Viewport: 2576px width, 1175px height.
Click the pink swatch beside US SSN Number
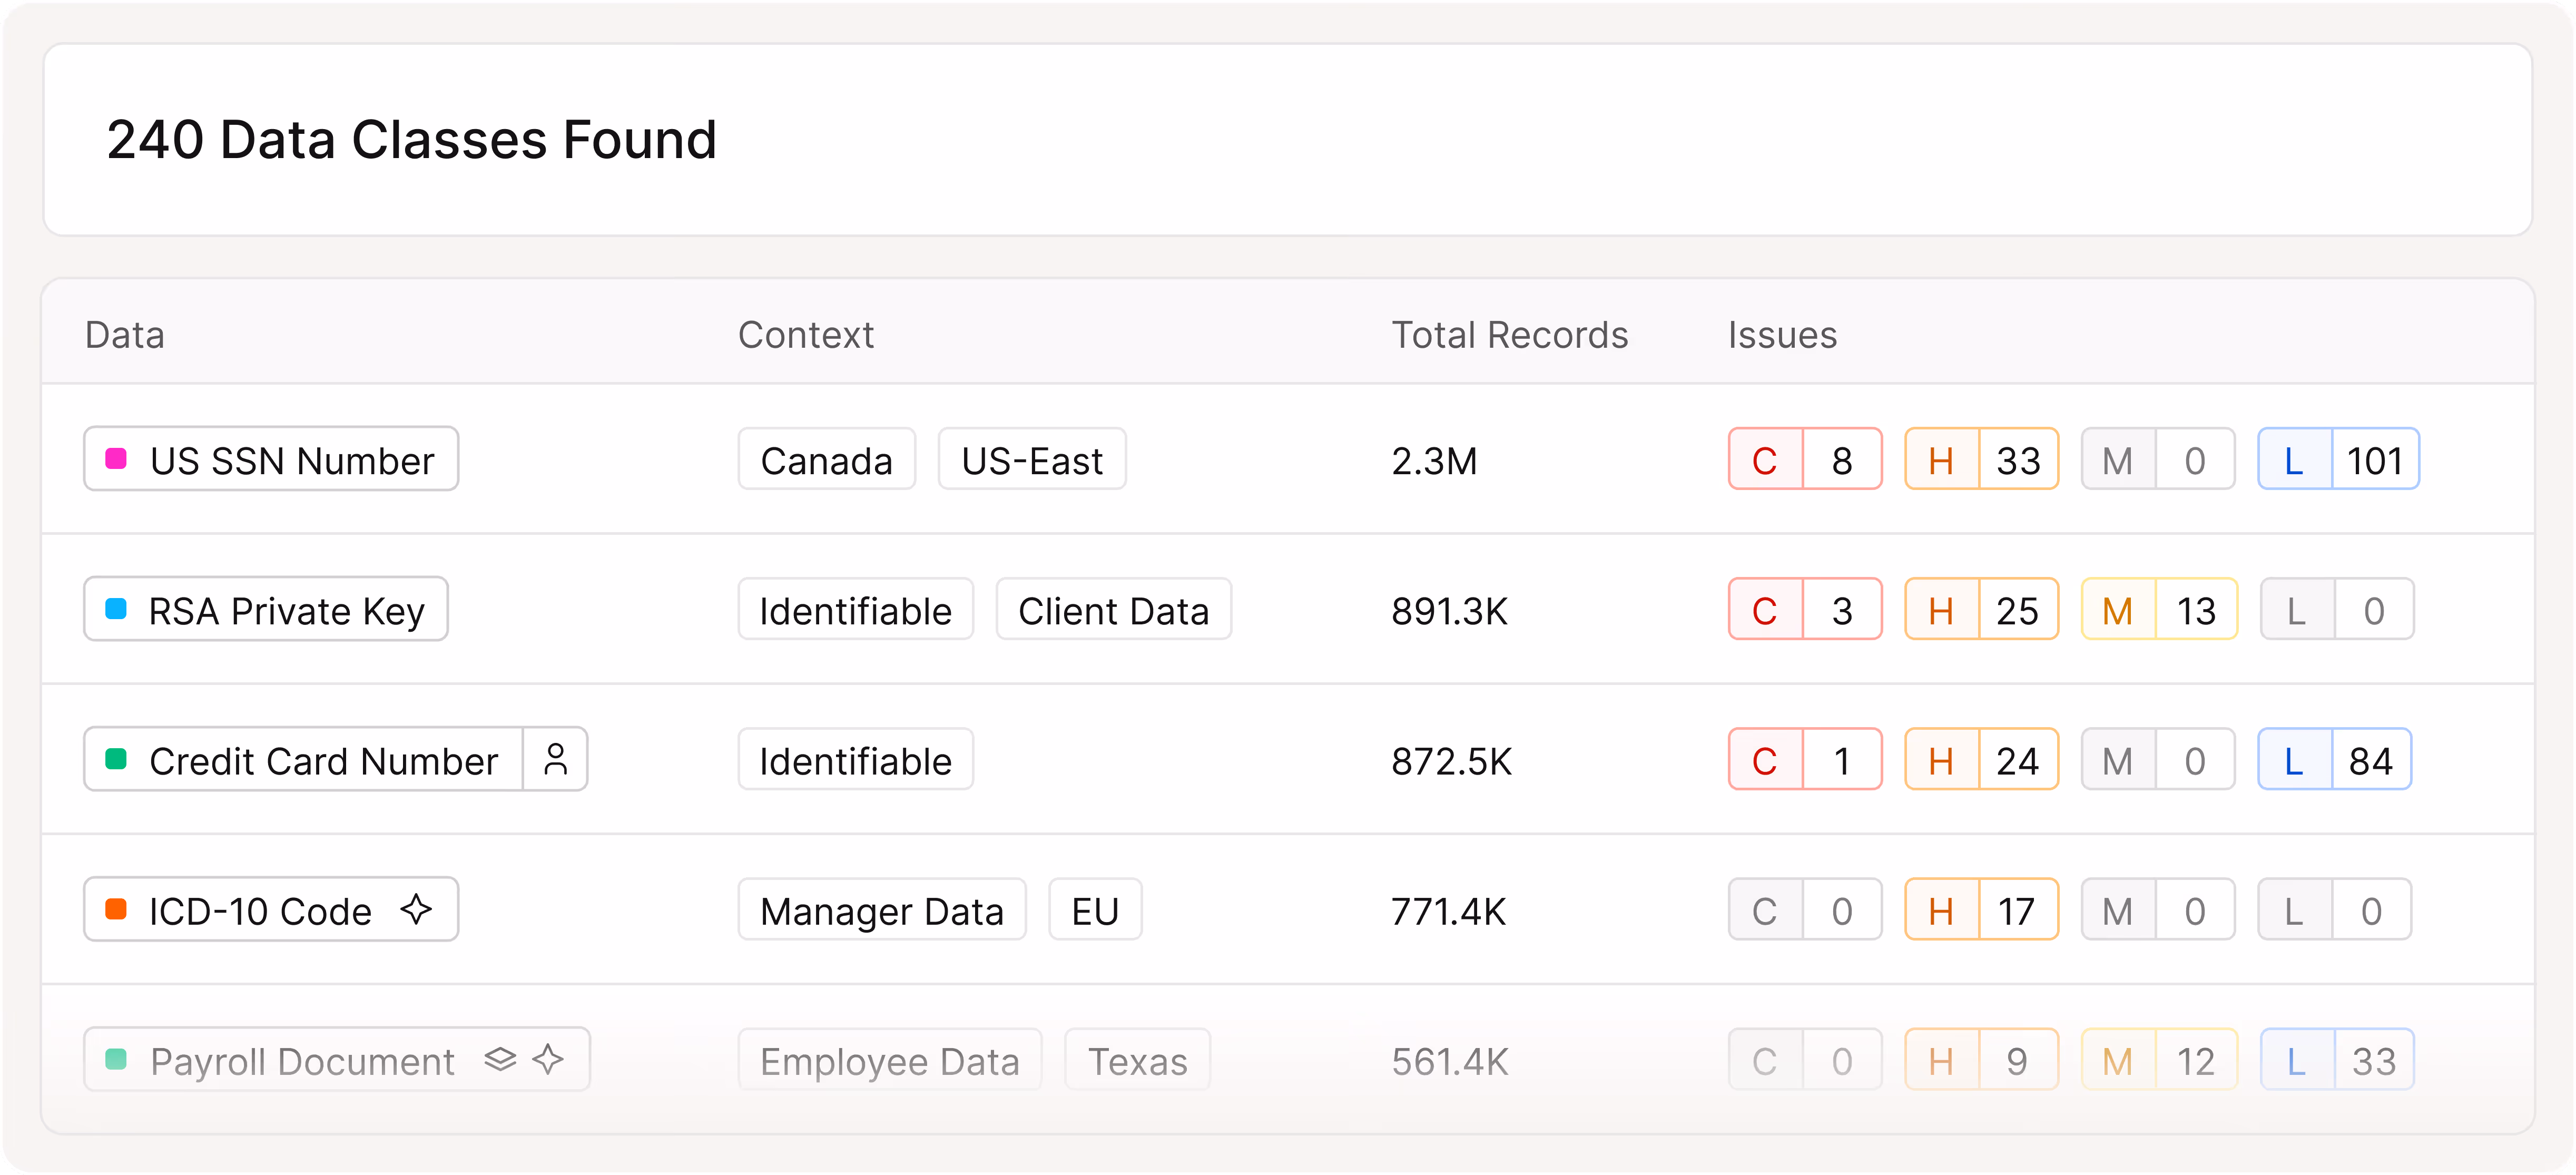pyautogui.click(x=116, y=459)
